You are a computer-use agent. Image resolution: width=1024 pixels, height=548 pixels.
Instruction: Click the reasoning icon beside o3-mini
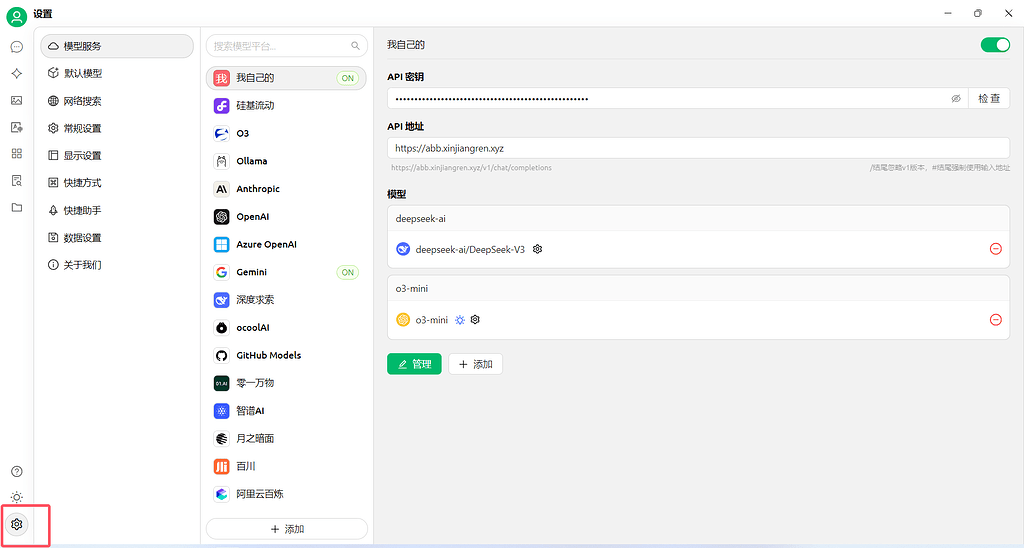(x=460, y=320)
